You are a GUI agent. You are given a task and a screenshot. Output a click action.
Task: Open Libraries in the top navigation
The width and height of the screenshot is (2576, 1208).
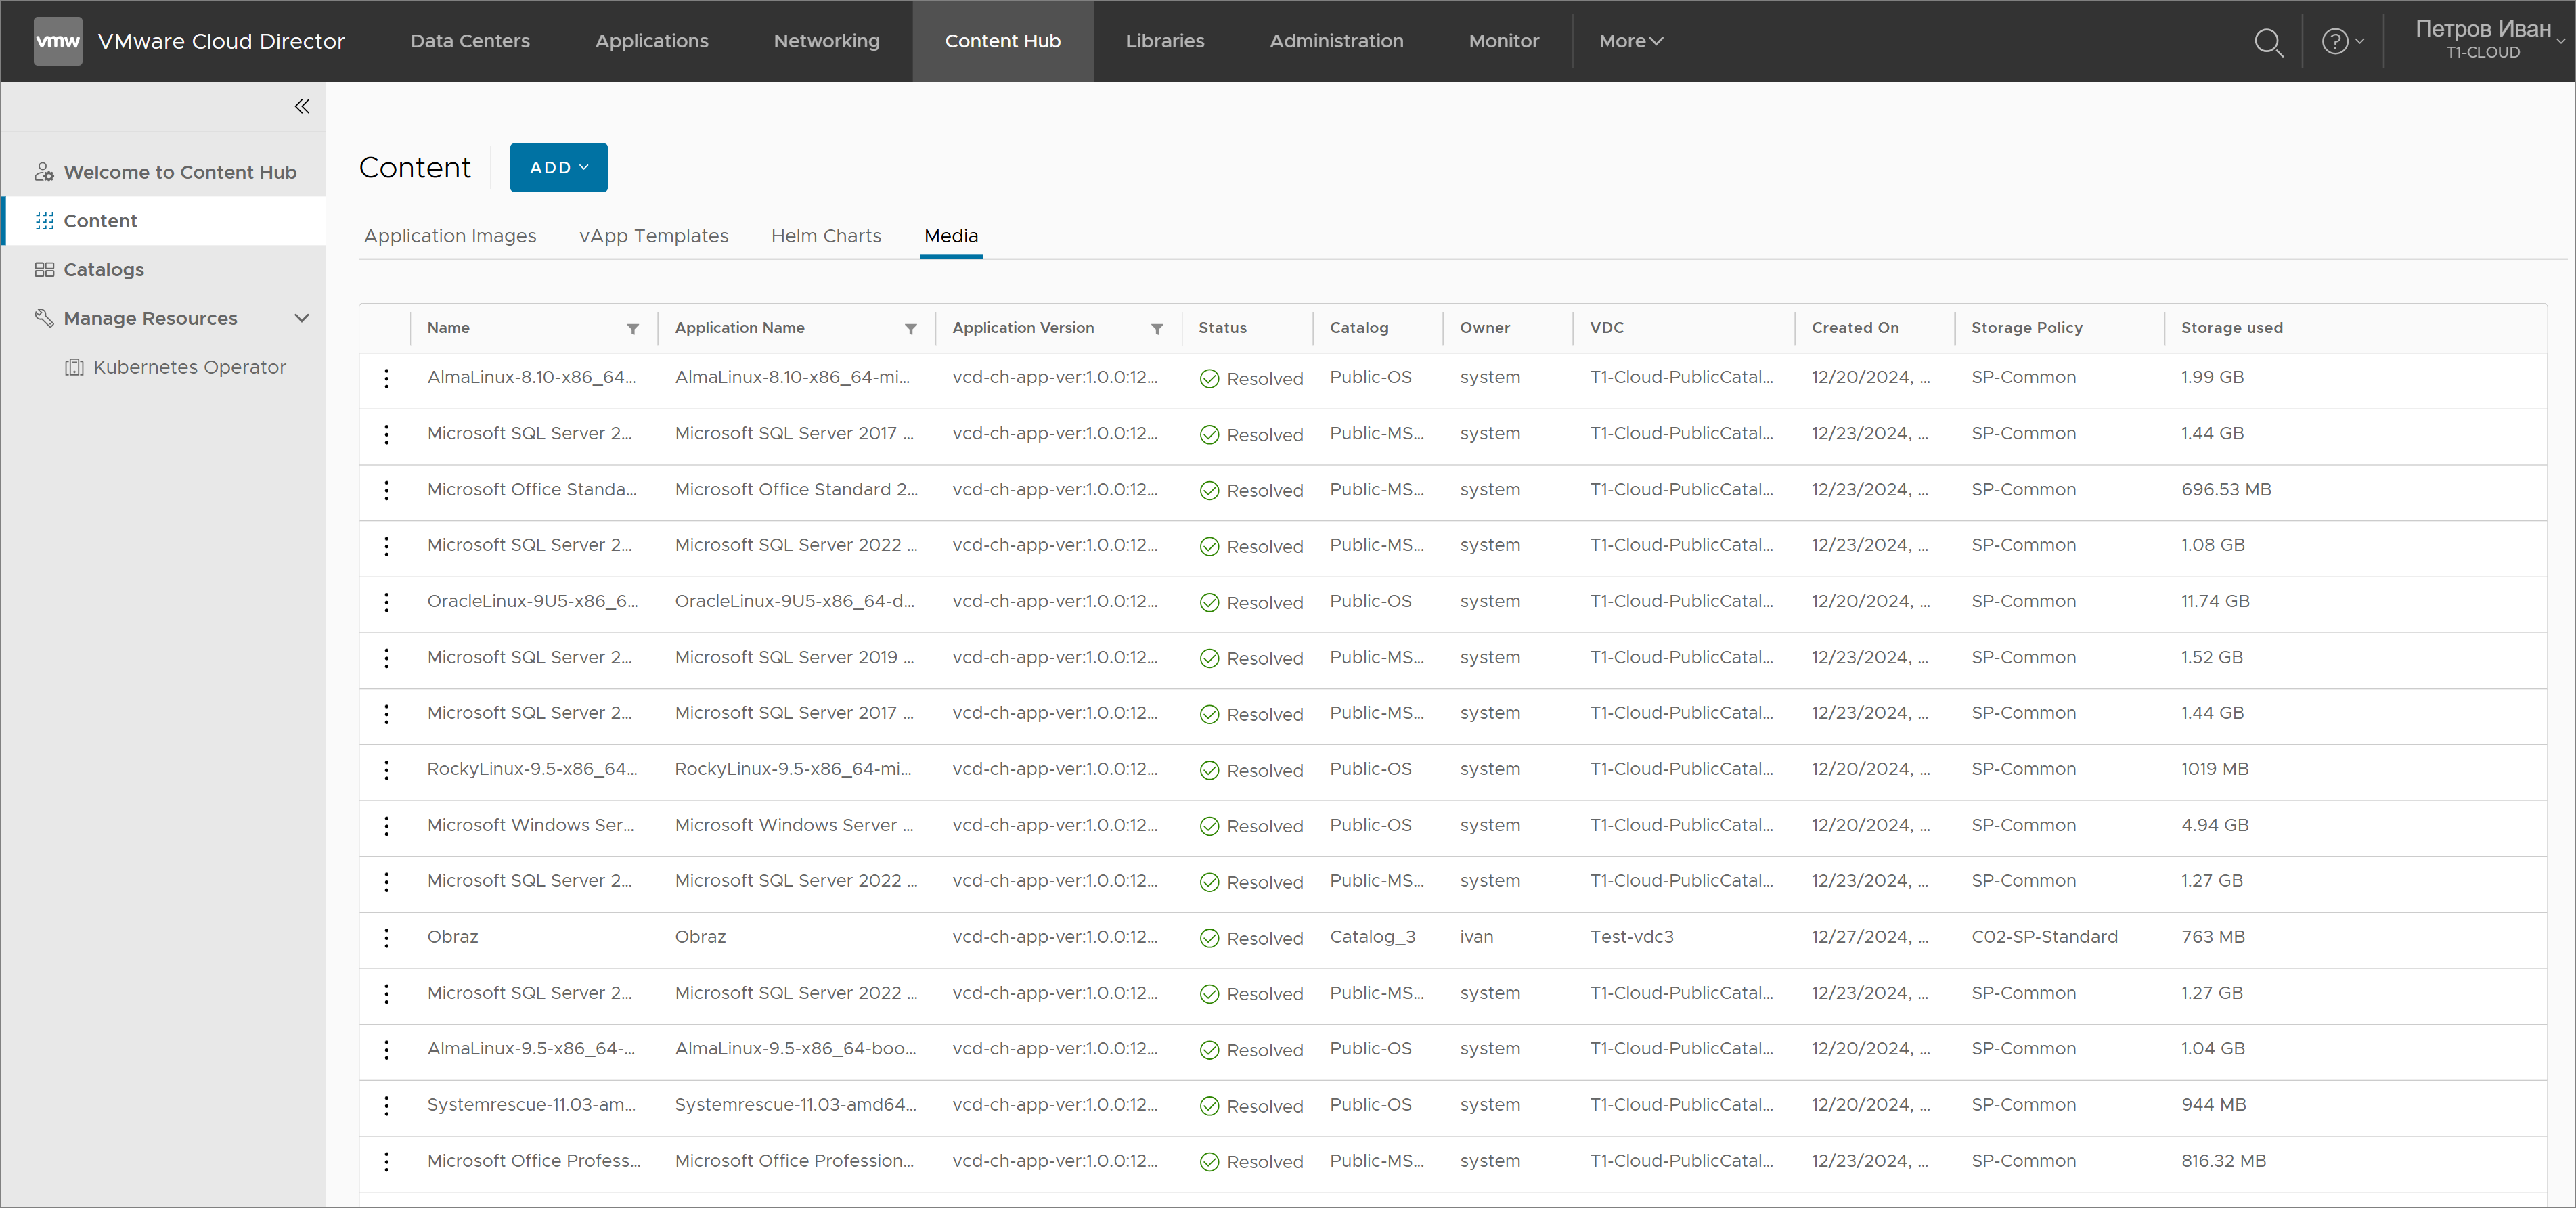pos(1165,41)
